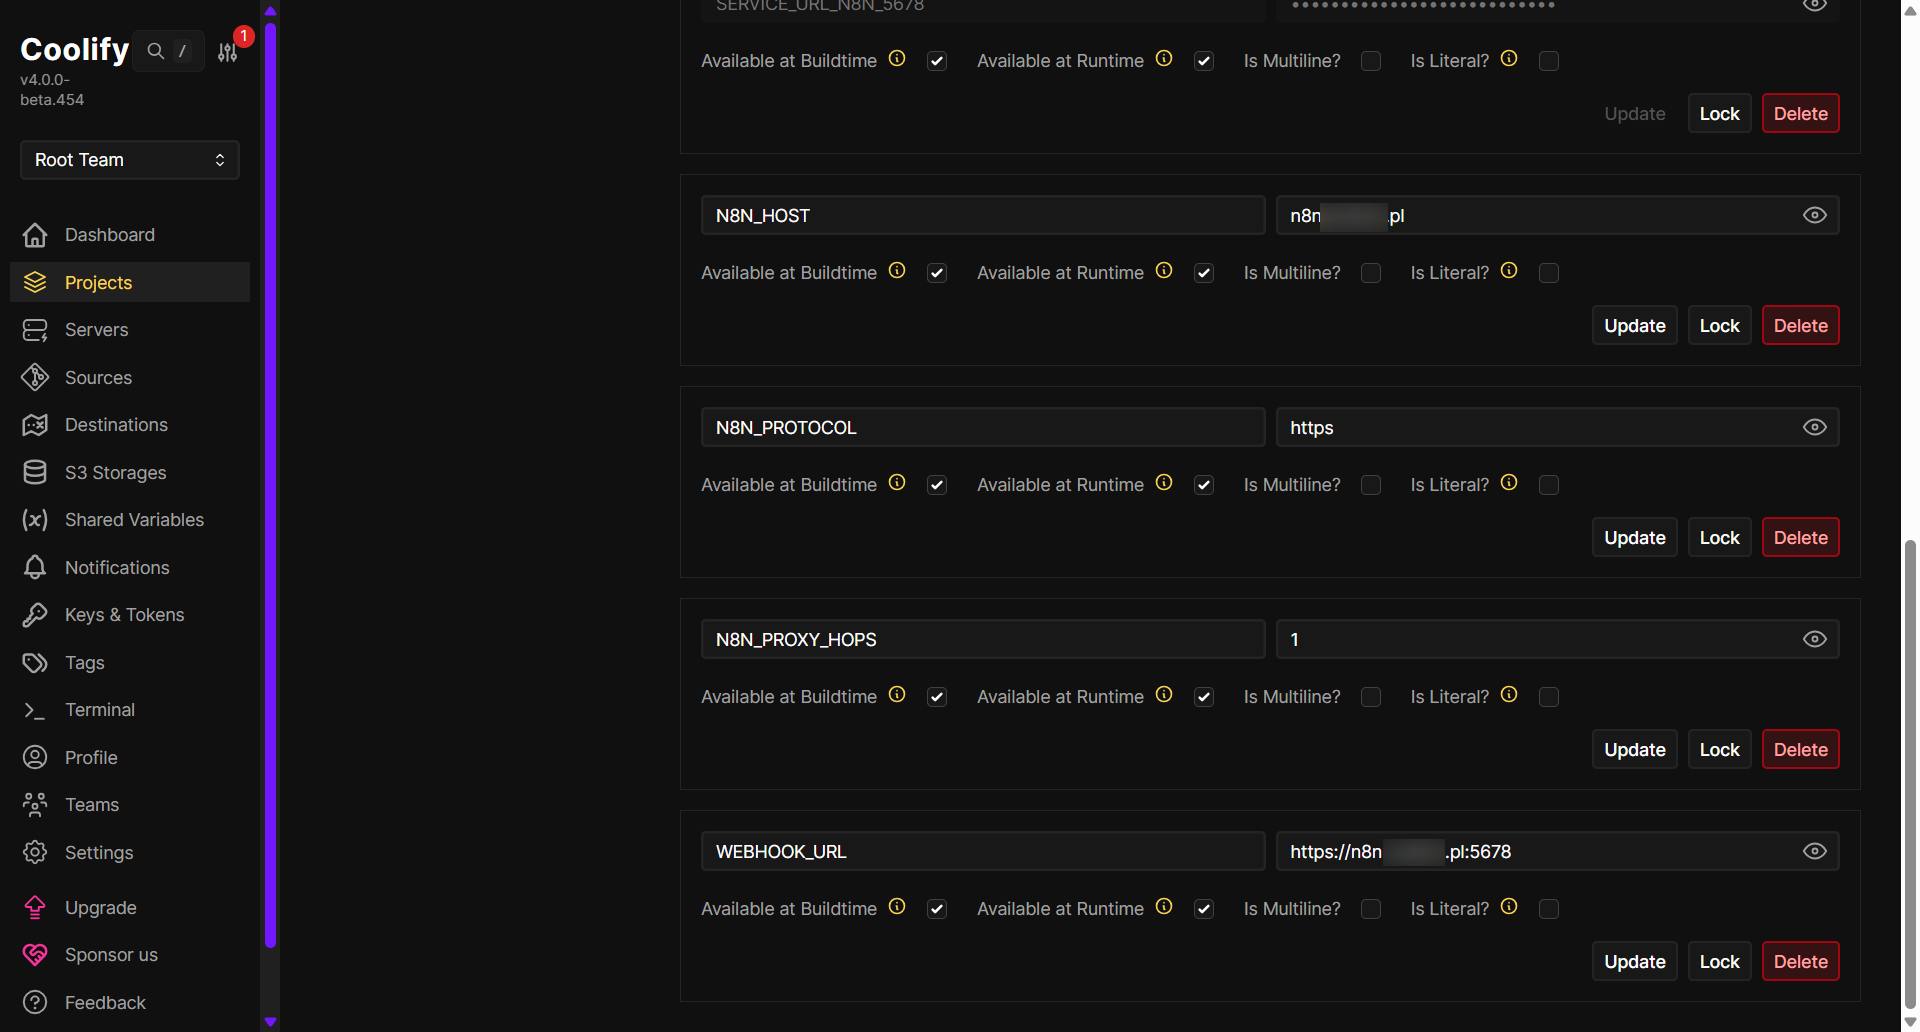Click info icon beside N8N_PROTOCOL Available at Runtime
The image size is (1920, 1032).
click(x=1164, y=483)
